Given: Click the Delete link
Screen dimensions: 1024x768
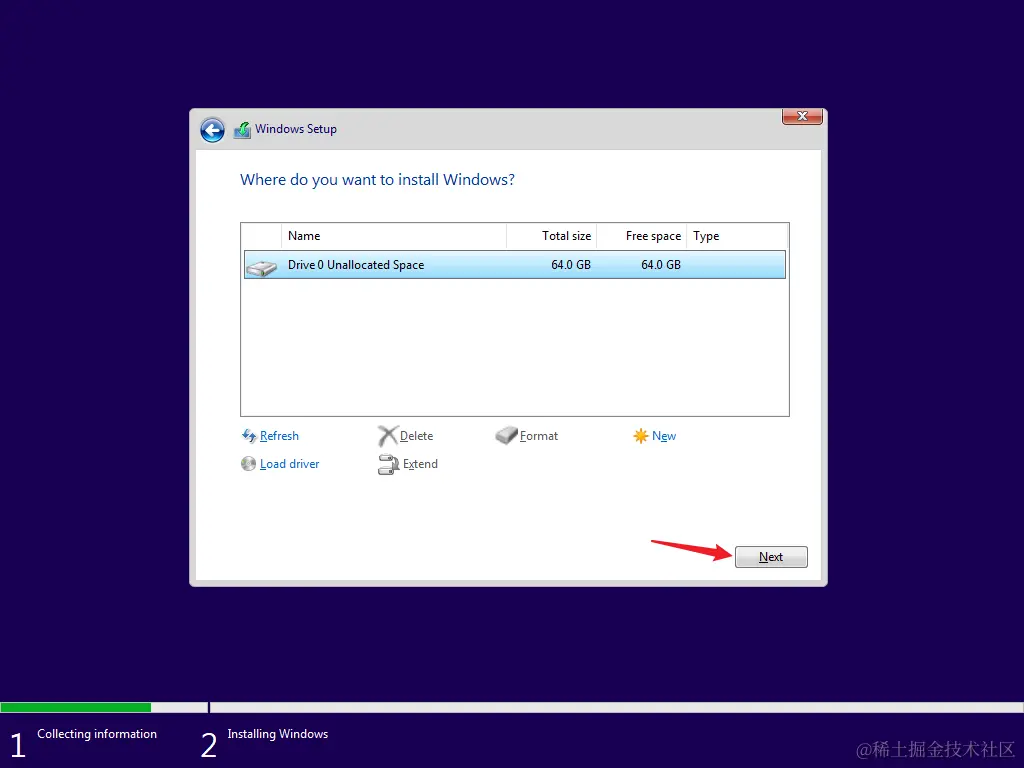Looking at the screenshot, I should click(416, 436).
